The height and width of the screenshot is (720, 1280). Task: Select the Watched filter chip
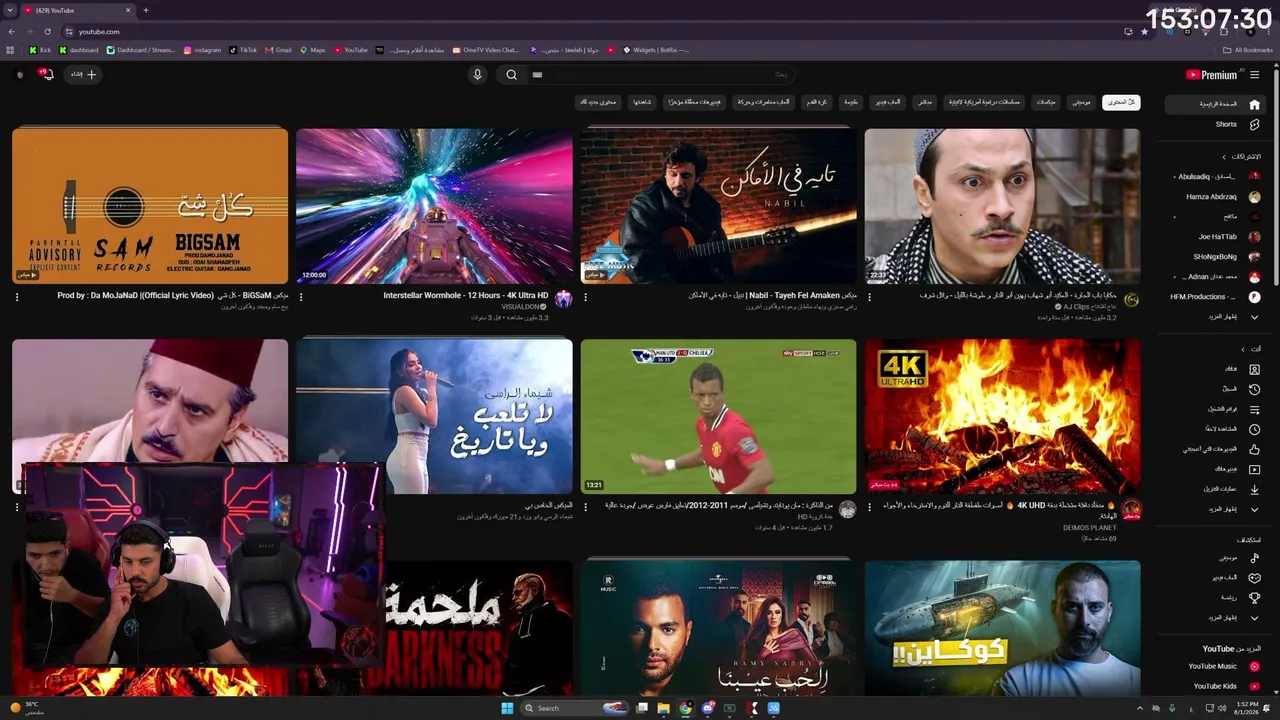[641, 102]
